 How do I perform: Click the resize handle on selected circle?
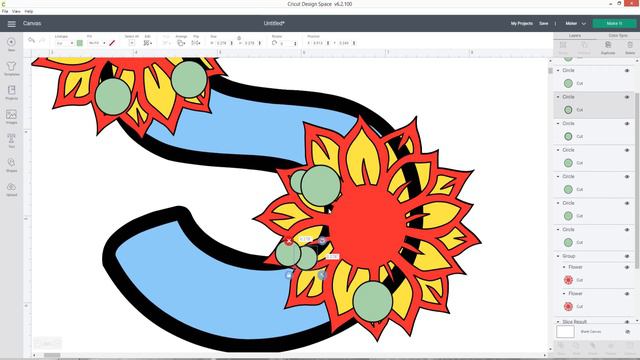(x=322, y=275)
